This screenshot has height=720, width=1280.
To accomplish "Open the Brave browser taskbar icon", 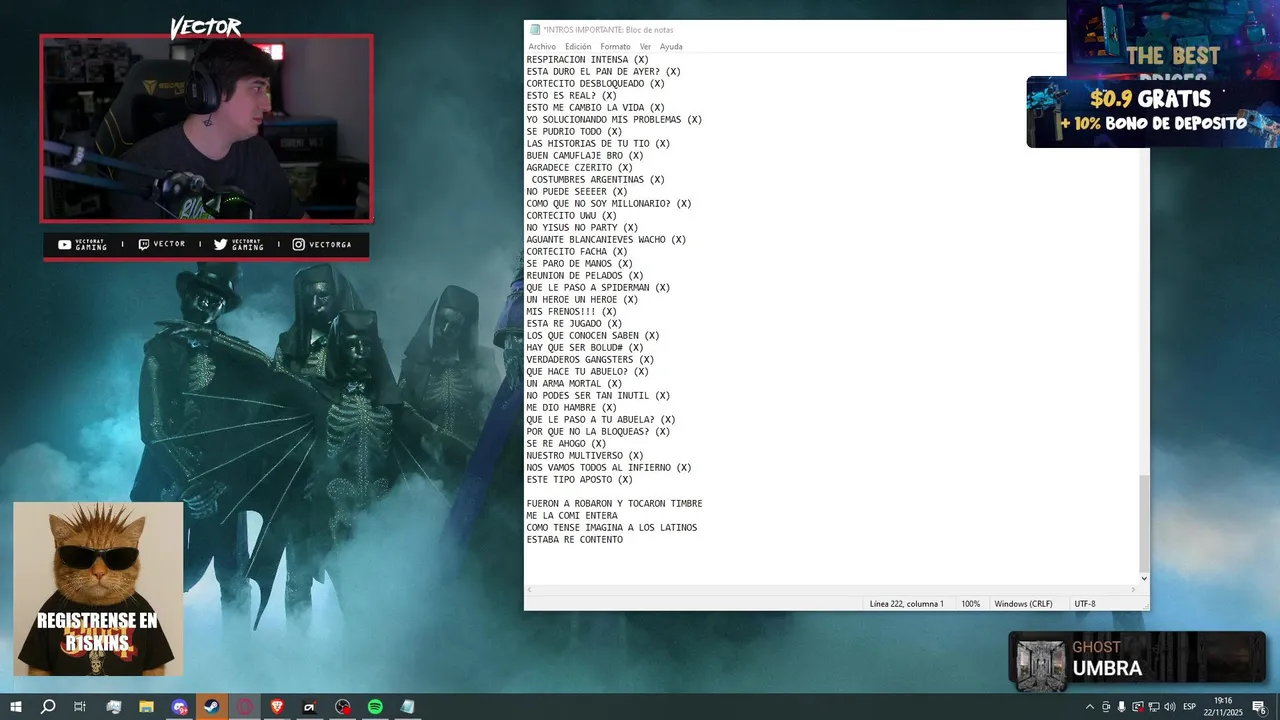I will (277, 707).
